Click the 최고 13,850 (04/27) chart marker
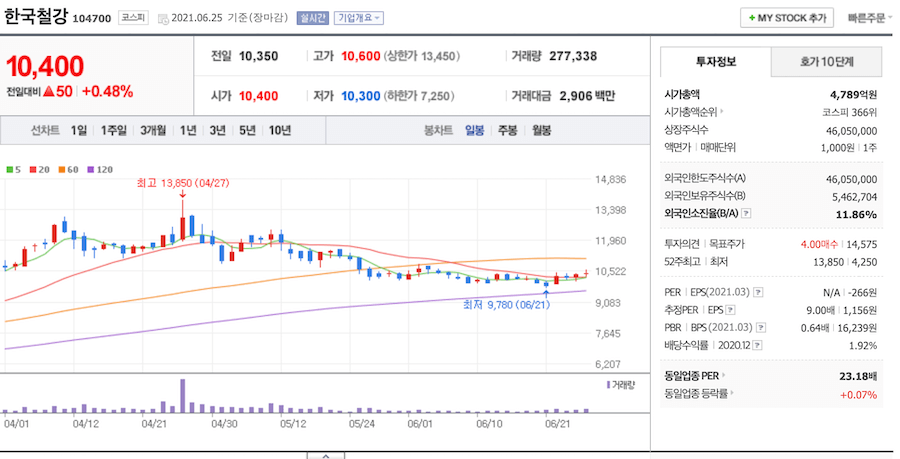The width and height of the screenshot is (900, 459). [183, 183]
